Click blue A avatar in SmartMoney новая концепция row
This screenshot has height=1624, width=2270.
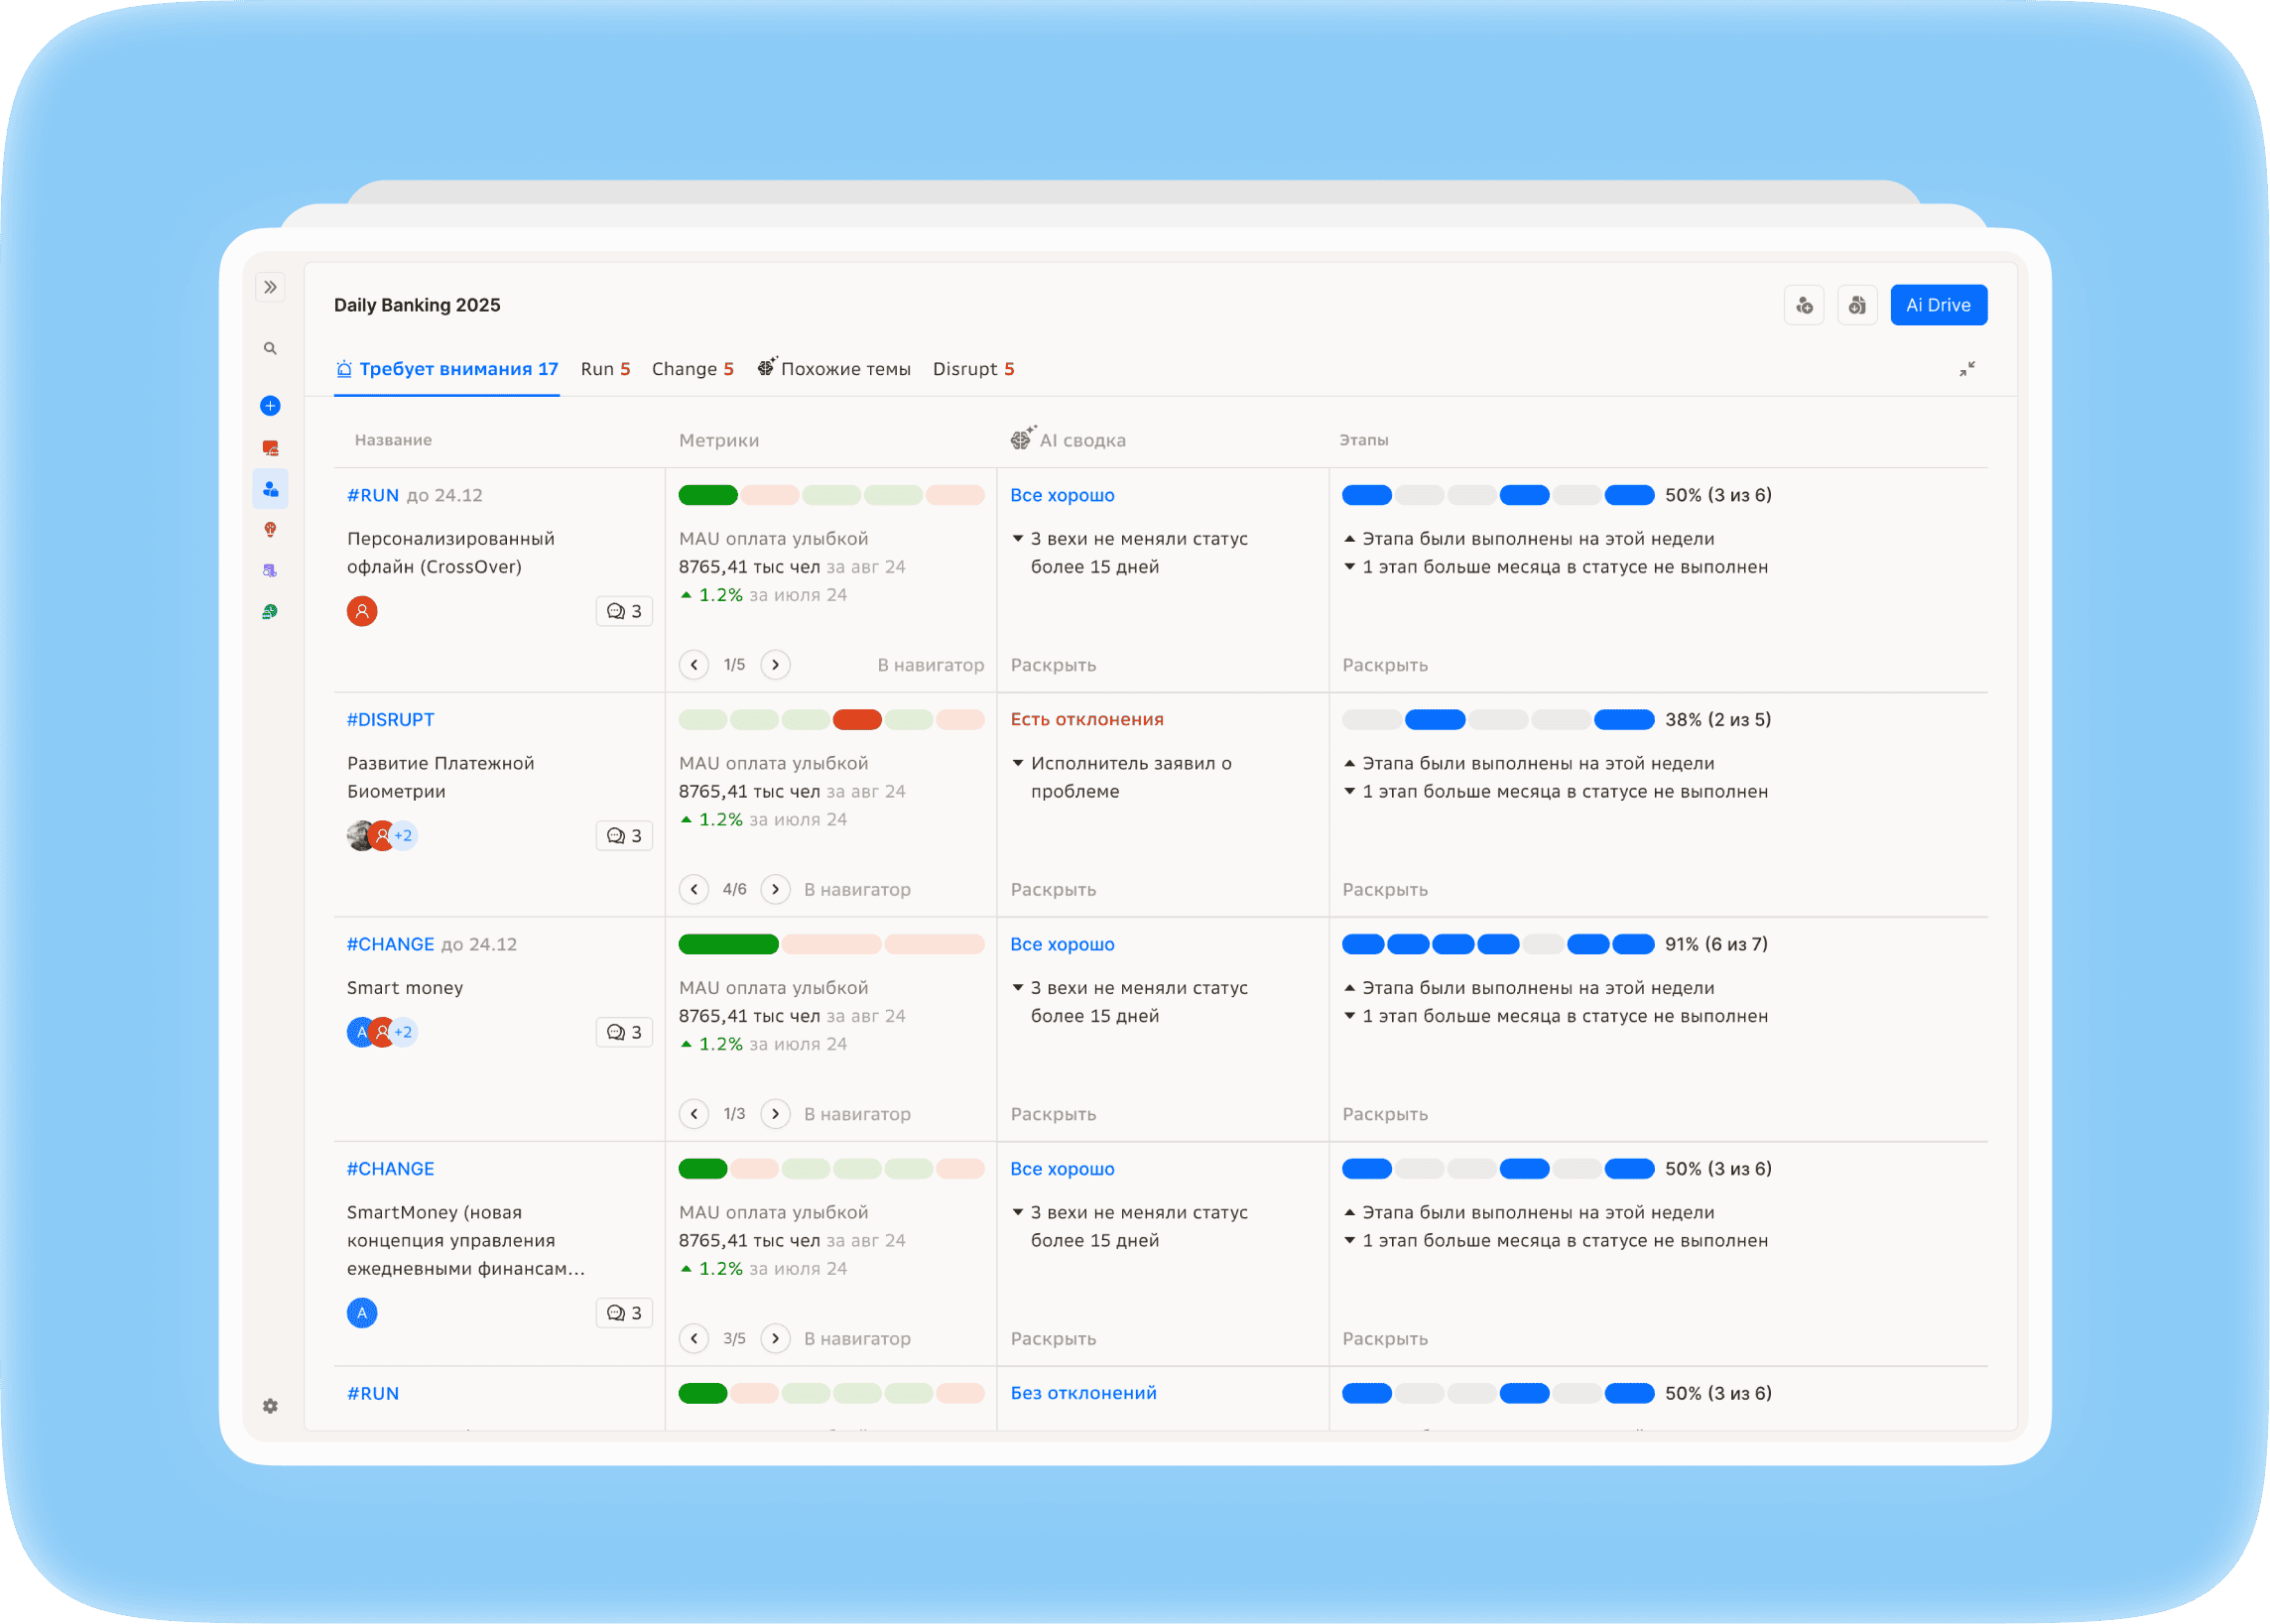362,1314
